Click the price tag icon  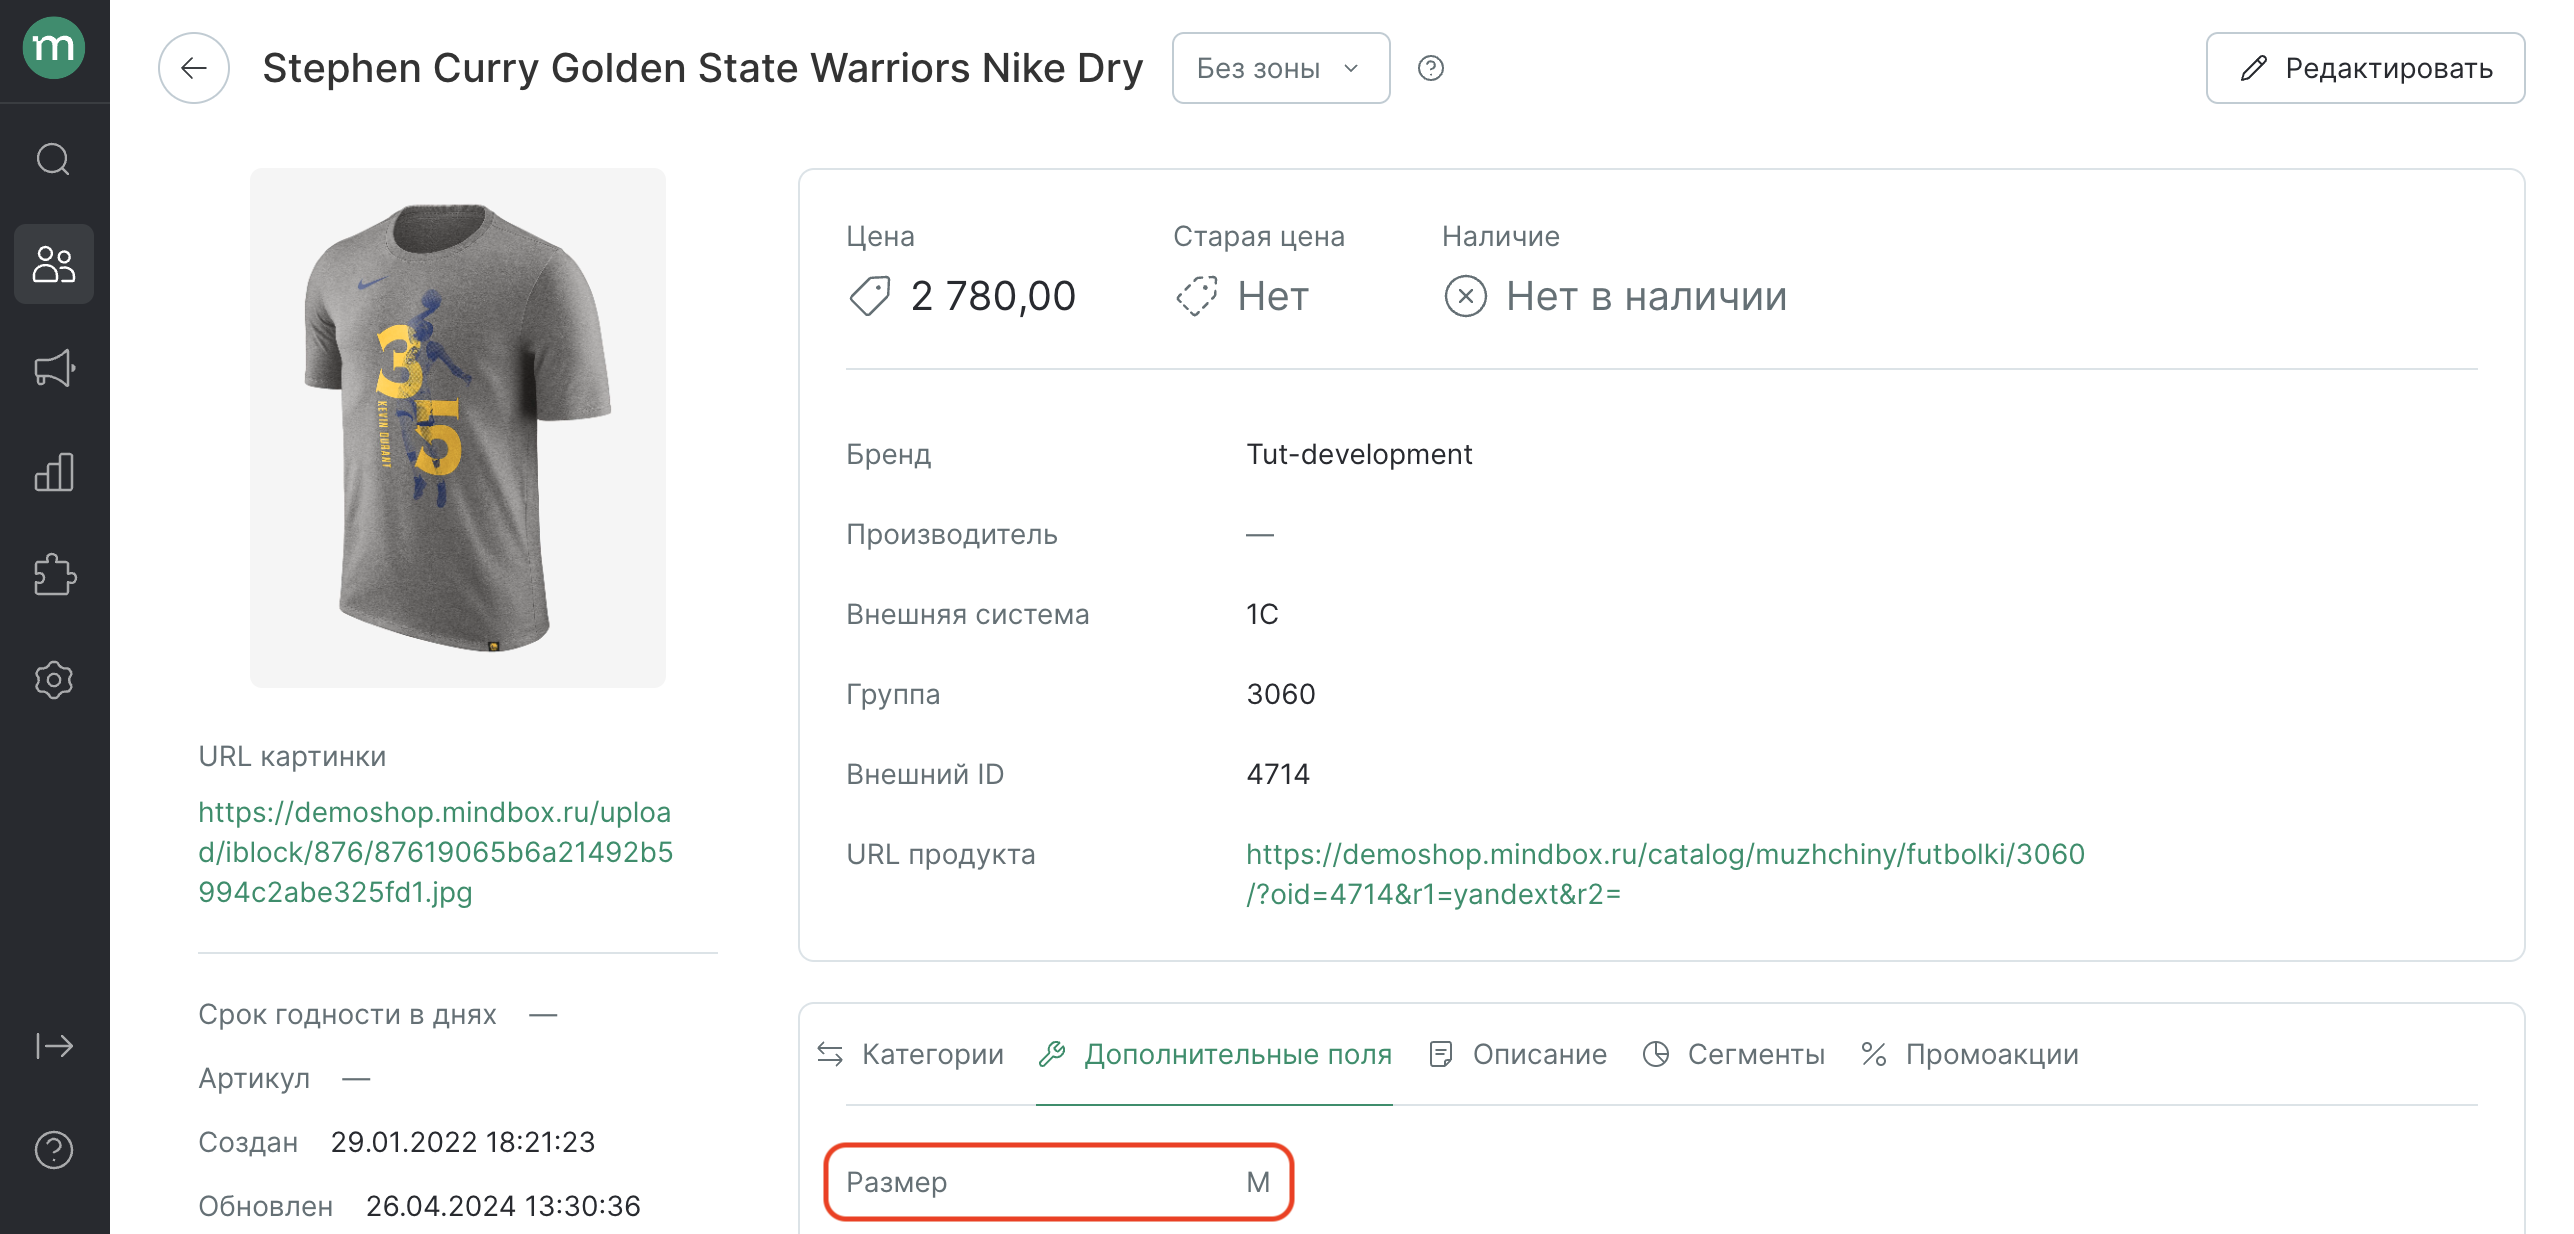click(869, 296)
